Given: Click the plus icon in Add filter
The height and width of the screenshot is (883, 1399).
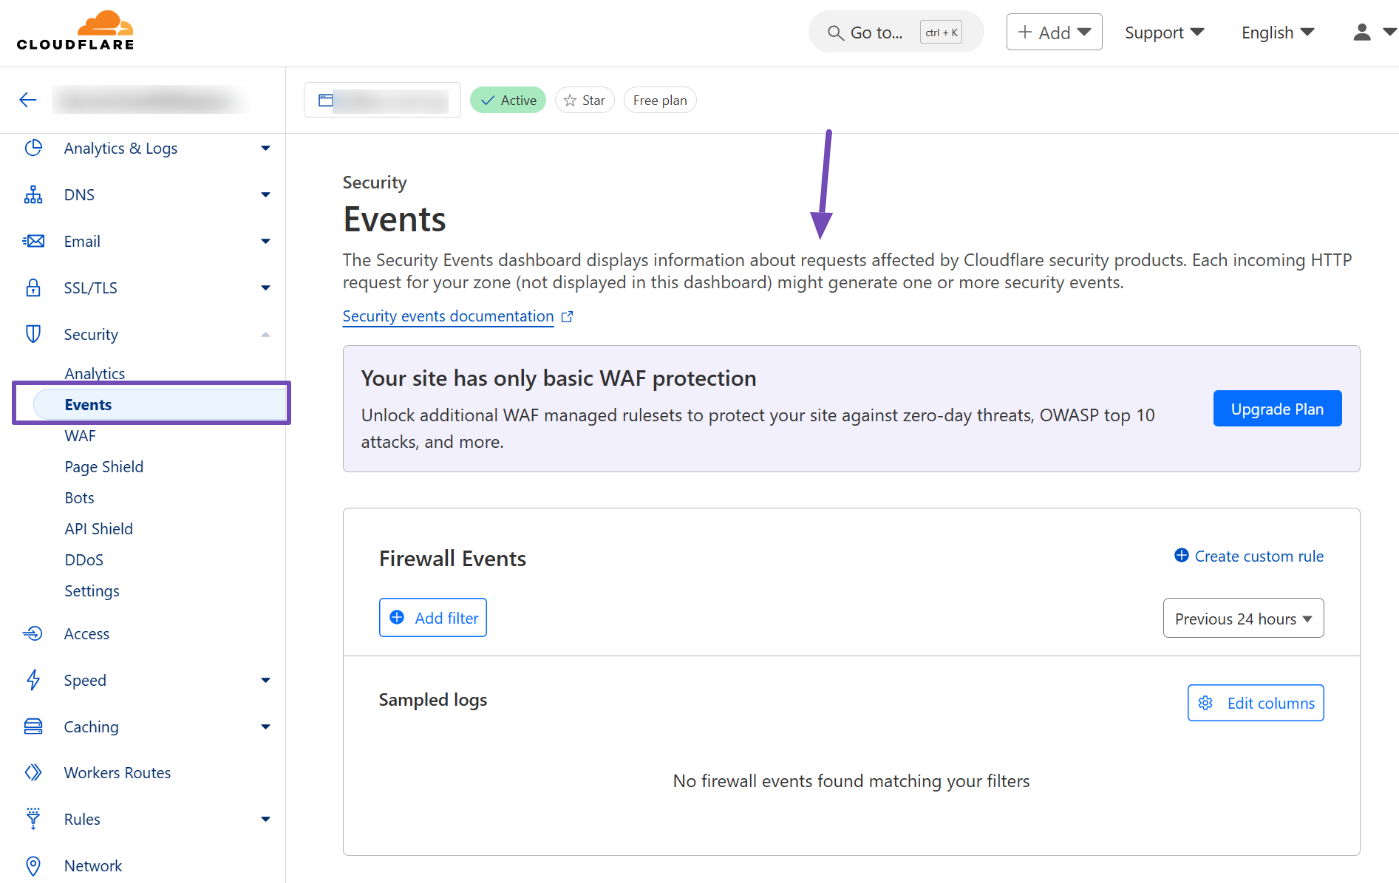Looking at the screenshot, I should (397, 618).
